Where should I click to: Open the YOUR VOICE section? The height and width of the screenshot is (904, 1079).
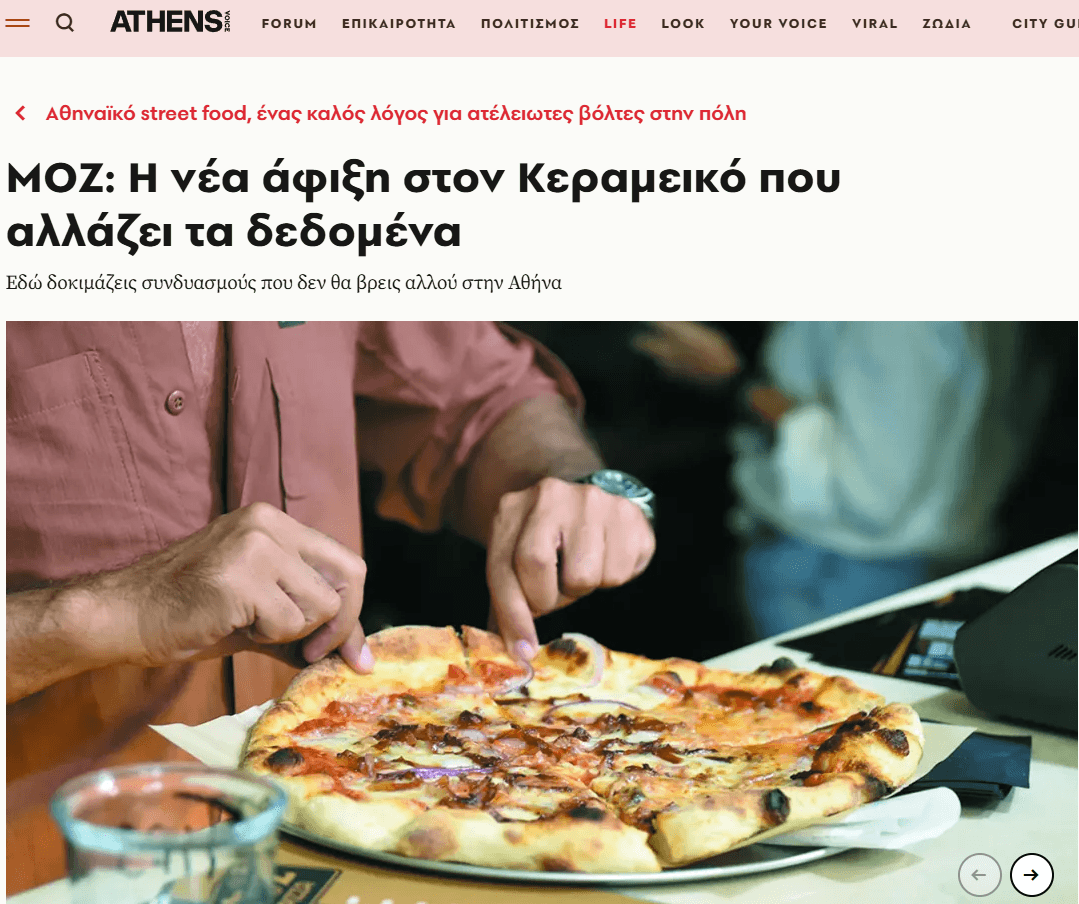click(778, 23)
